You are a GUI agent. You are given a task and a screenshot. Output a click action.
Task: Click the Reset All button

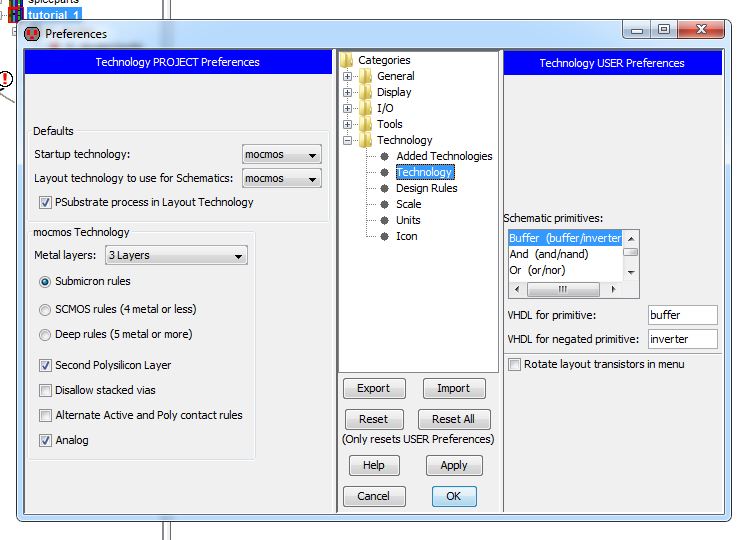click(x=454, y=419)
